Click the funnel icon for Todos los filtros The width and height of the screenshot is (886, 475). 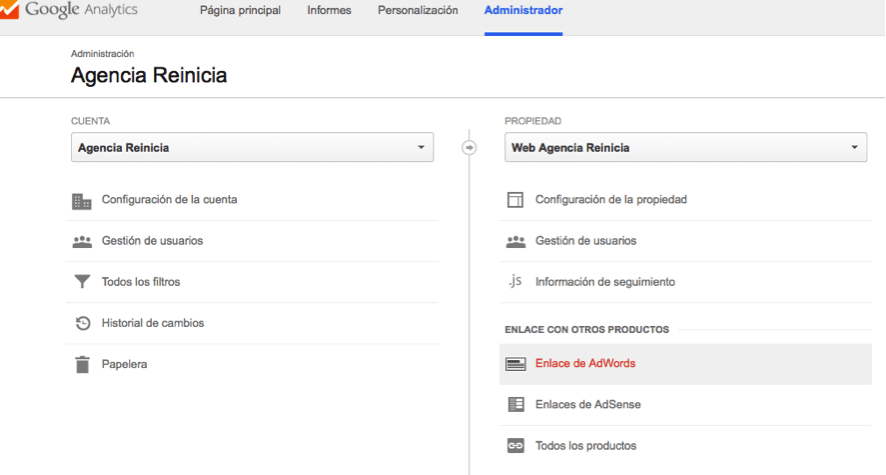pyautogui.click(x=82, y=281)
